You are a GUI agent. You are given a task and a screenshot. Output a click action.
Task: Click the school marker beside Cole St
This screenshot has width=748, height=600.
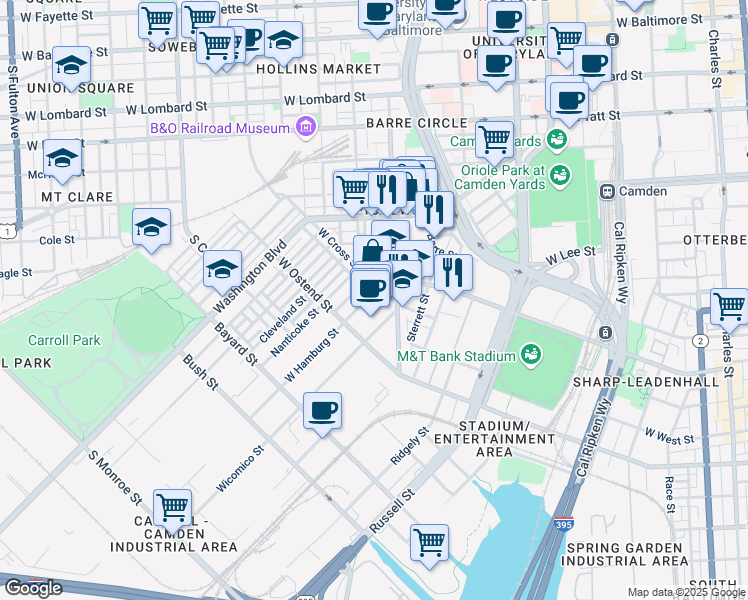point(152,228)
